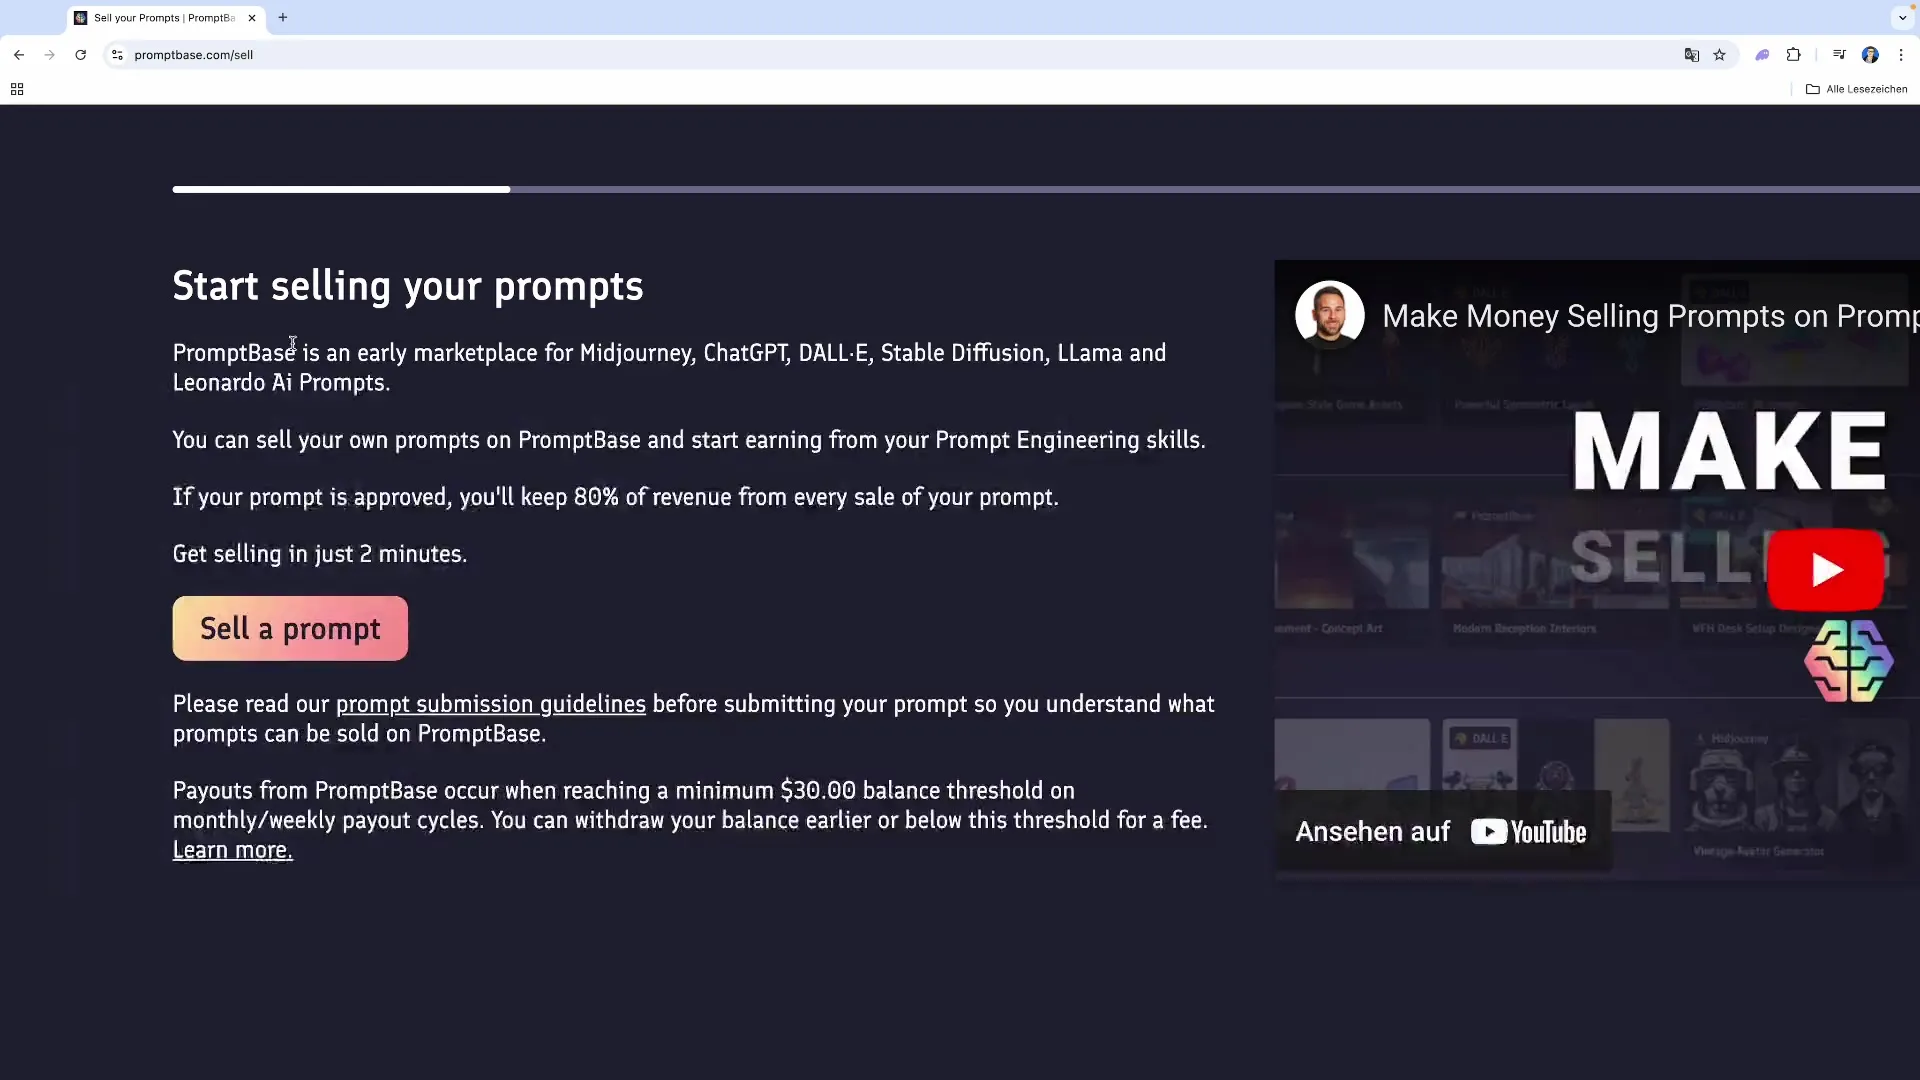1920x1080 pixels.
Task: View site information icon in address bar
Action: tap(117, 55)
